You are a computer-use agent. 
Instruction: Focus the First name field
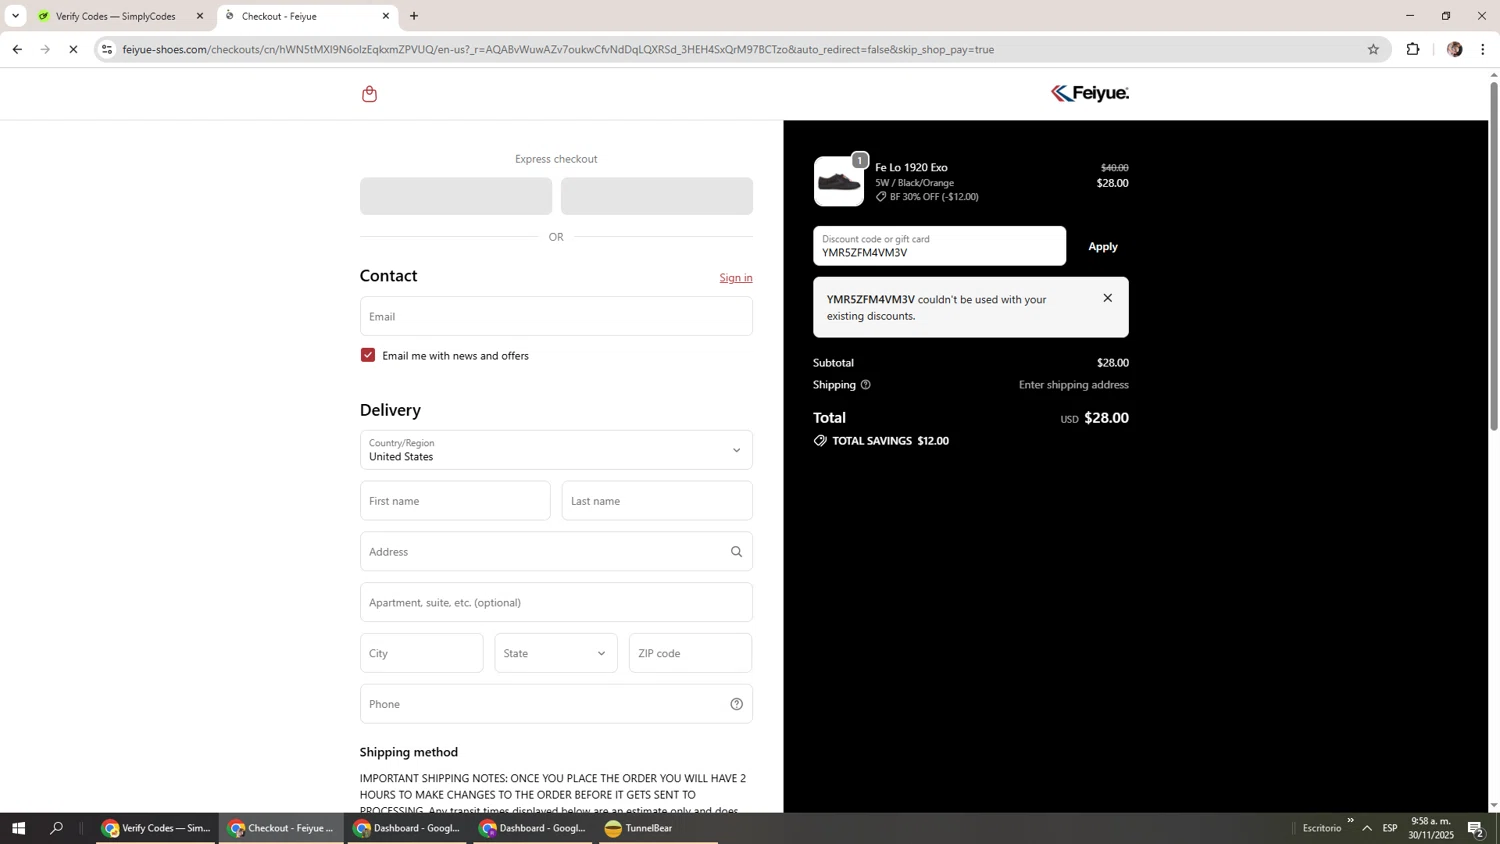[x=455, y=501]
